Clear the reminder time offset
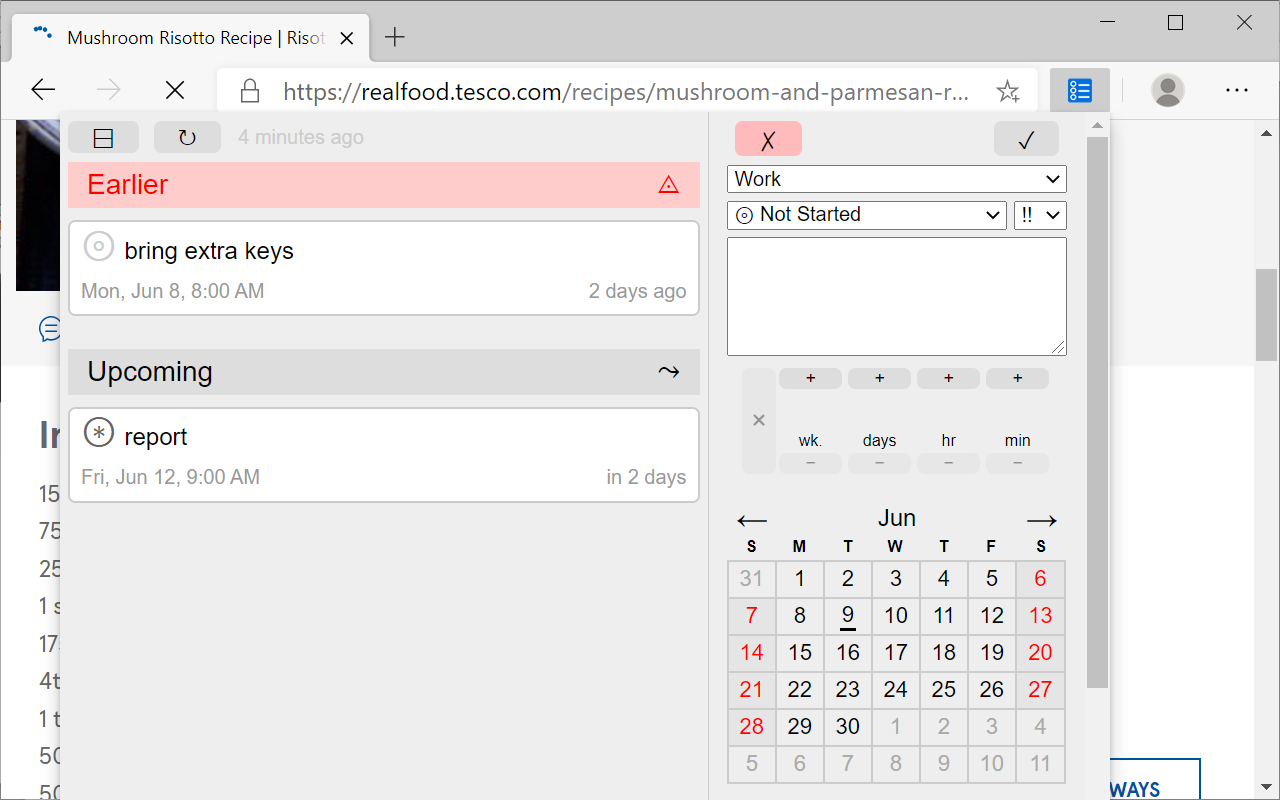Viewport: 1280px width, 800px height. pos(759,420)
